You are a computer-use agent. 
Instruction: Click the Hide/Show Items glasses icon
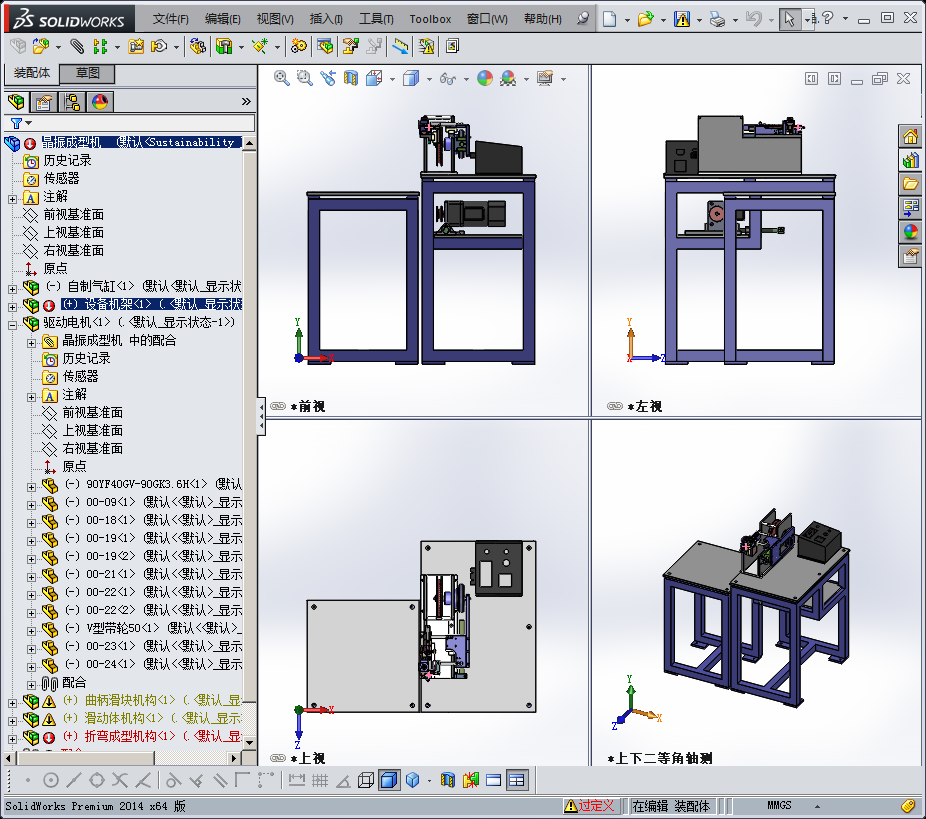click(x=448, y=78)
